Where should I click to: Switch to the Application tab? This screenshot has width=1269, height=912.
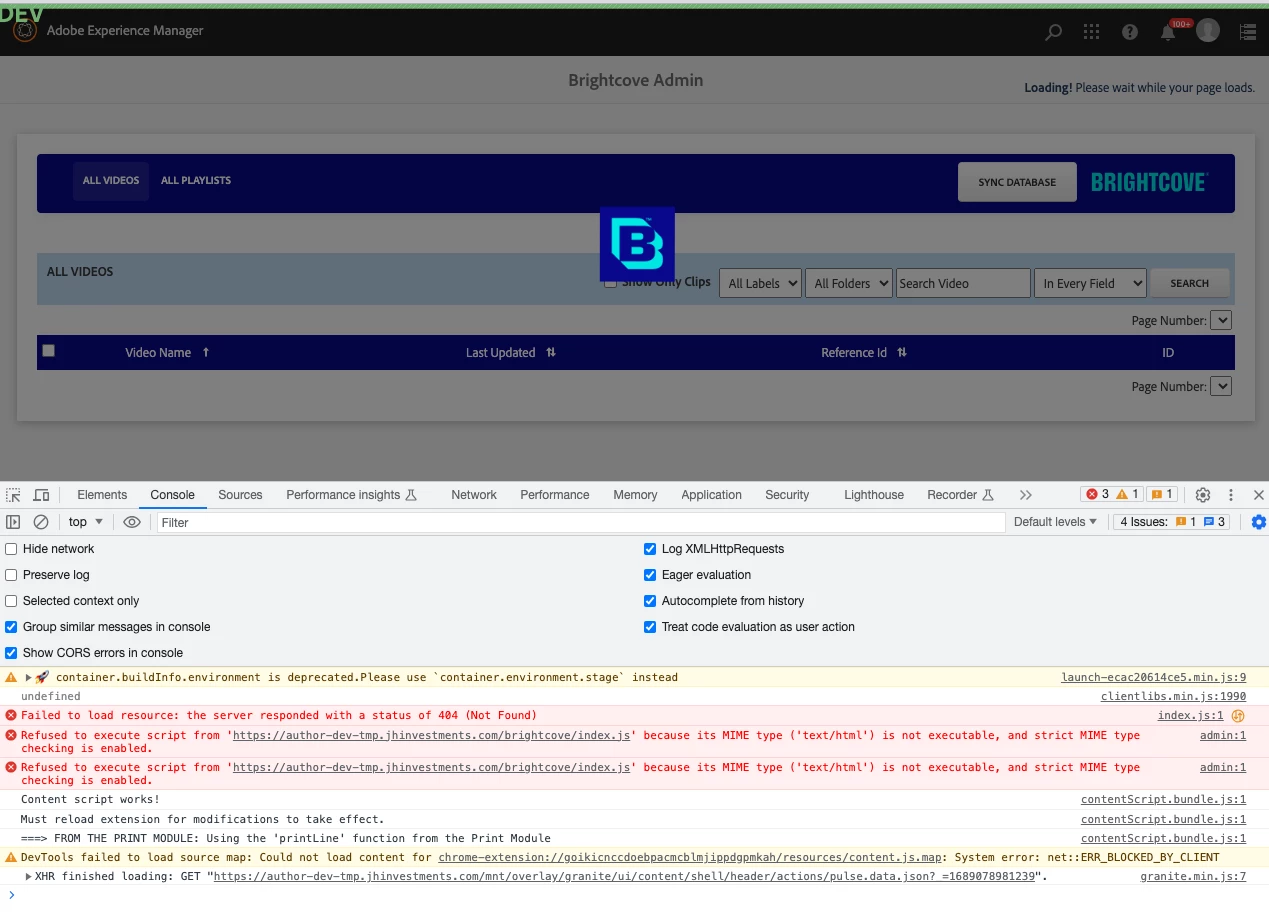click(x=711, y=495)
